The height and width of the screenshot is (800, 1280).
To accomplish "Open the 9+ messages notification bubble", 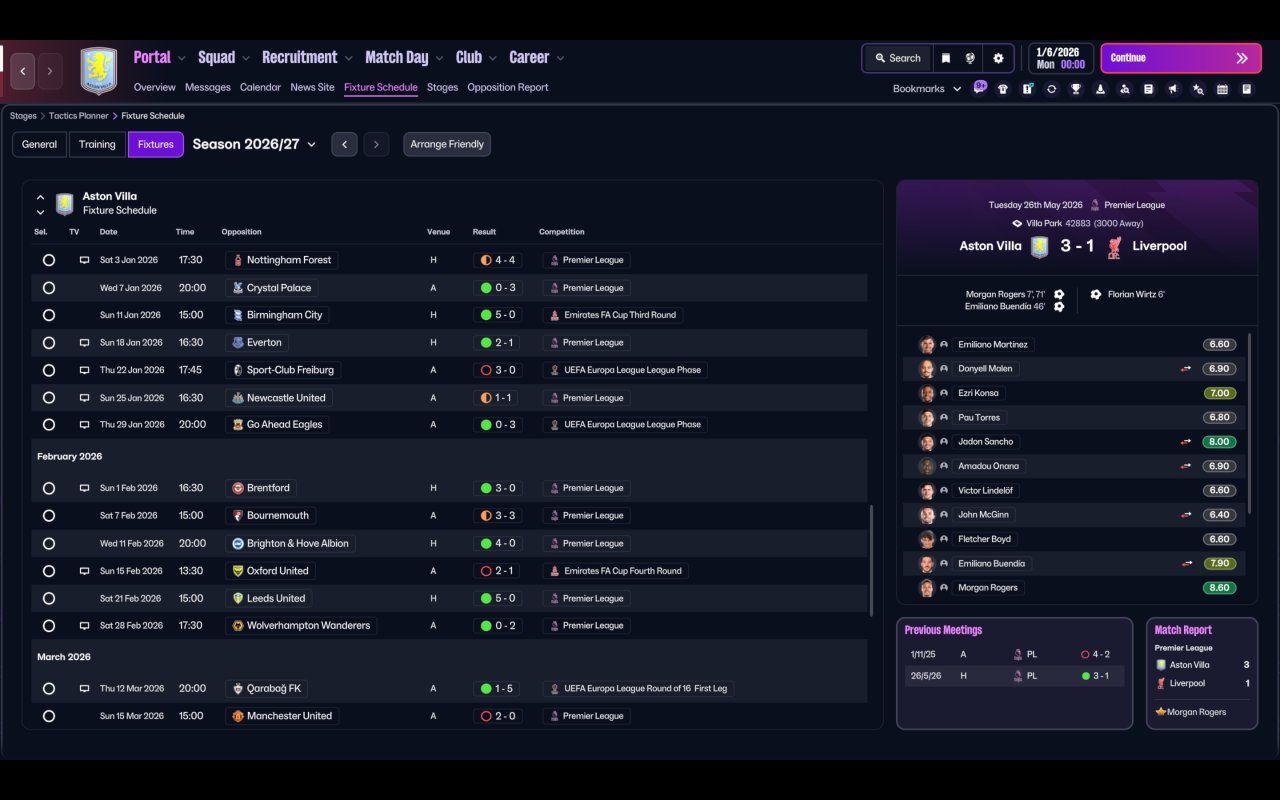I will click(980, 87).
